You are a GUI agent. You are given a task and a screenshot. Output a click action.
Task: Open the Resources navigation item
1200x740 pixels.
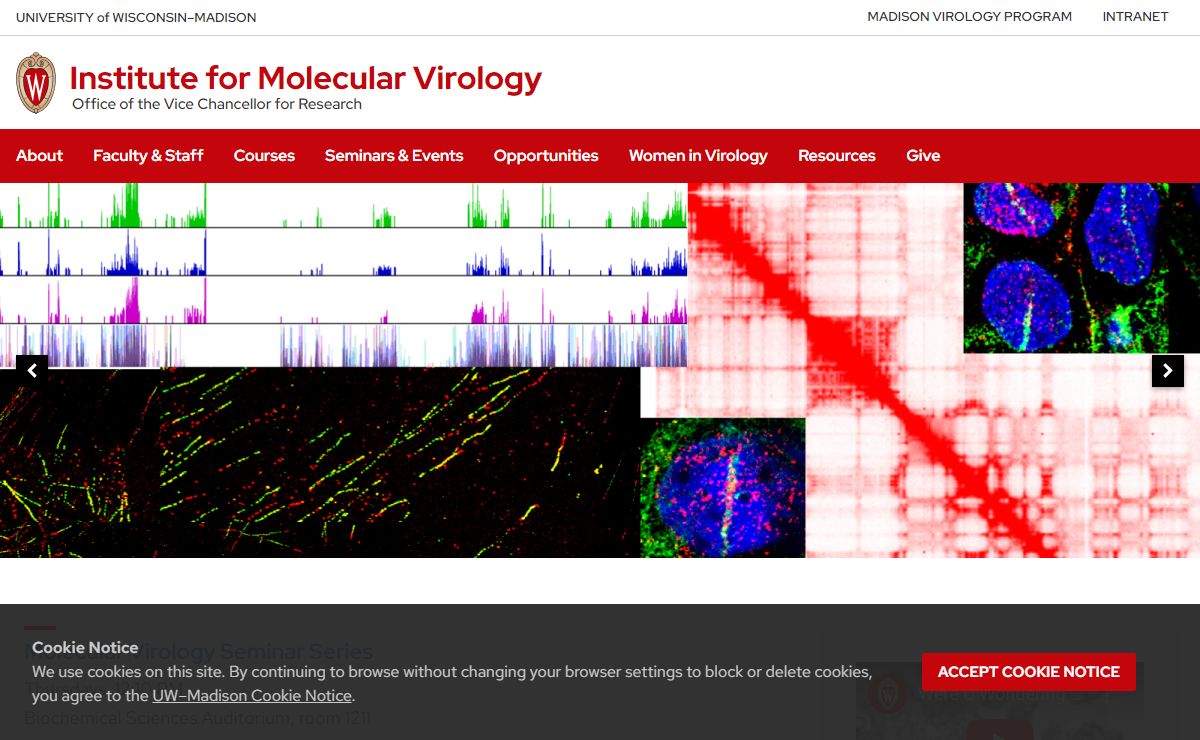[836, 156]
